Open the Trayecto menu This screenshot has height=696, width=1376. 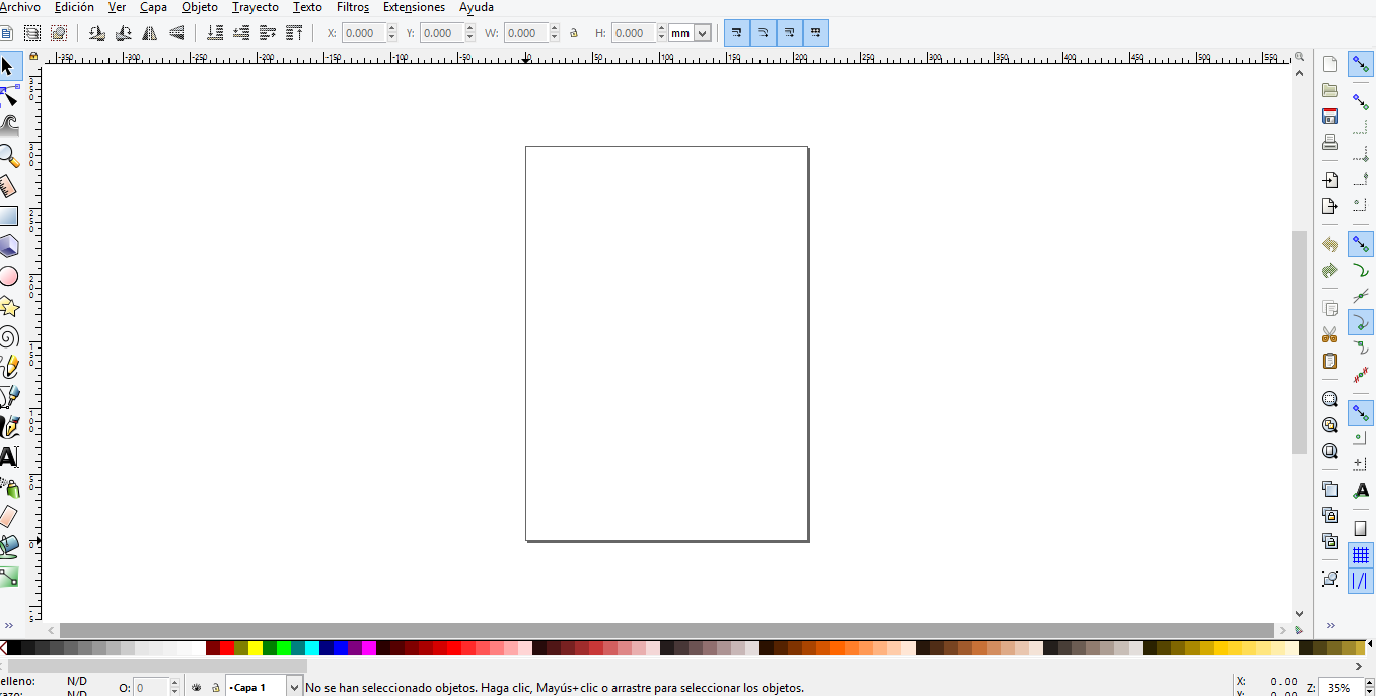pos(255,7)
